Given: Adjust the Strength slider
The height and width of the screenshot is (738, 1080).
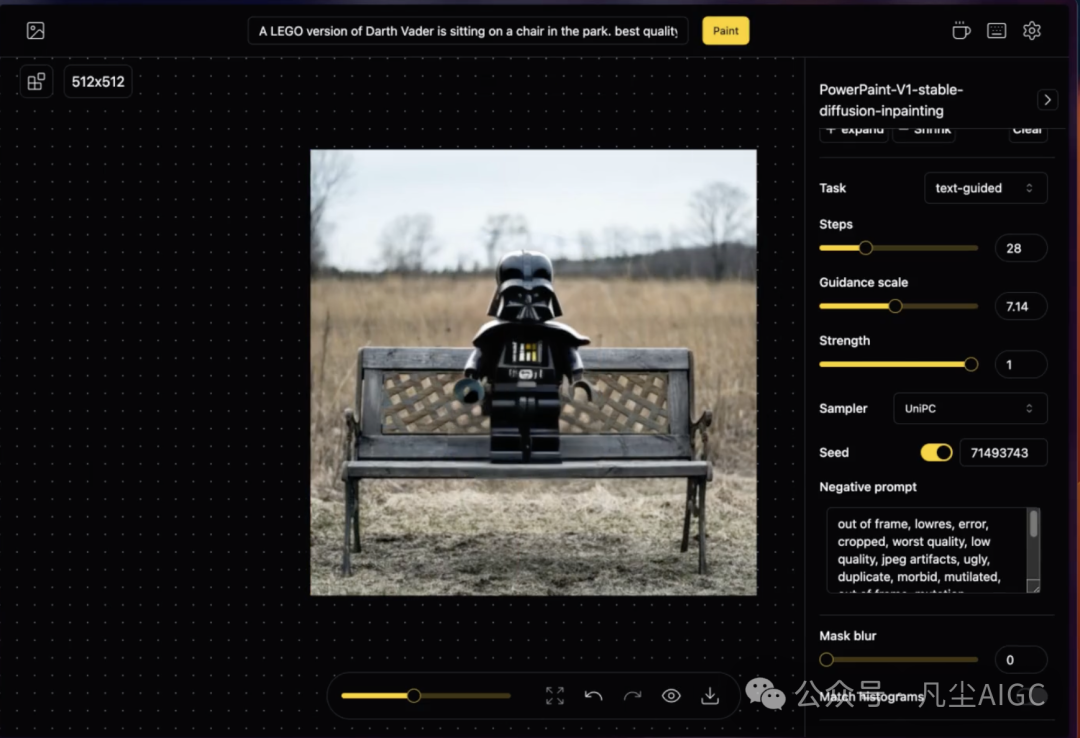Looking at the screenshot, I should (898, 364).
